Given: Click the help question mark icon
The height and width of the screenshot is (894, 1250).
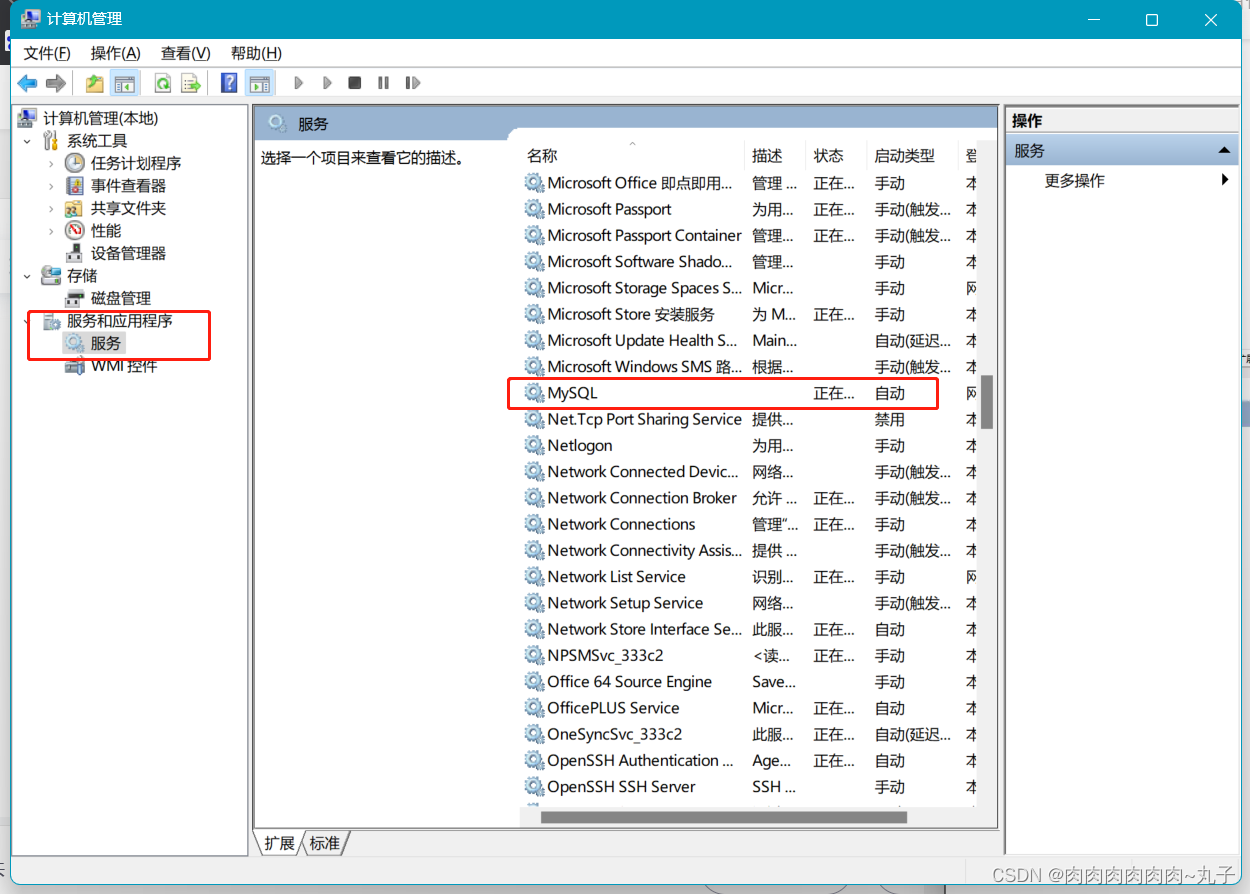Looking at the screenshot, I should (x=229, y=82).
